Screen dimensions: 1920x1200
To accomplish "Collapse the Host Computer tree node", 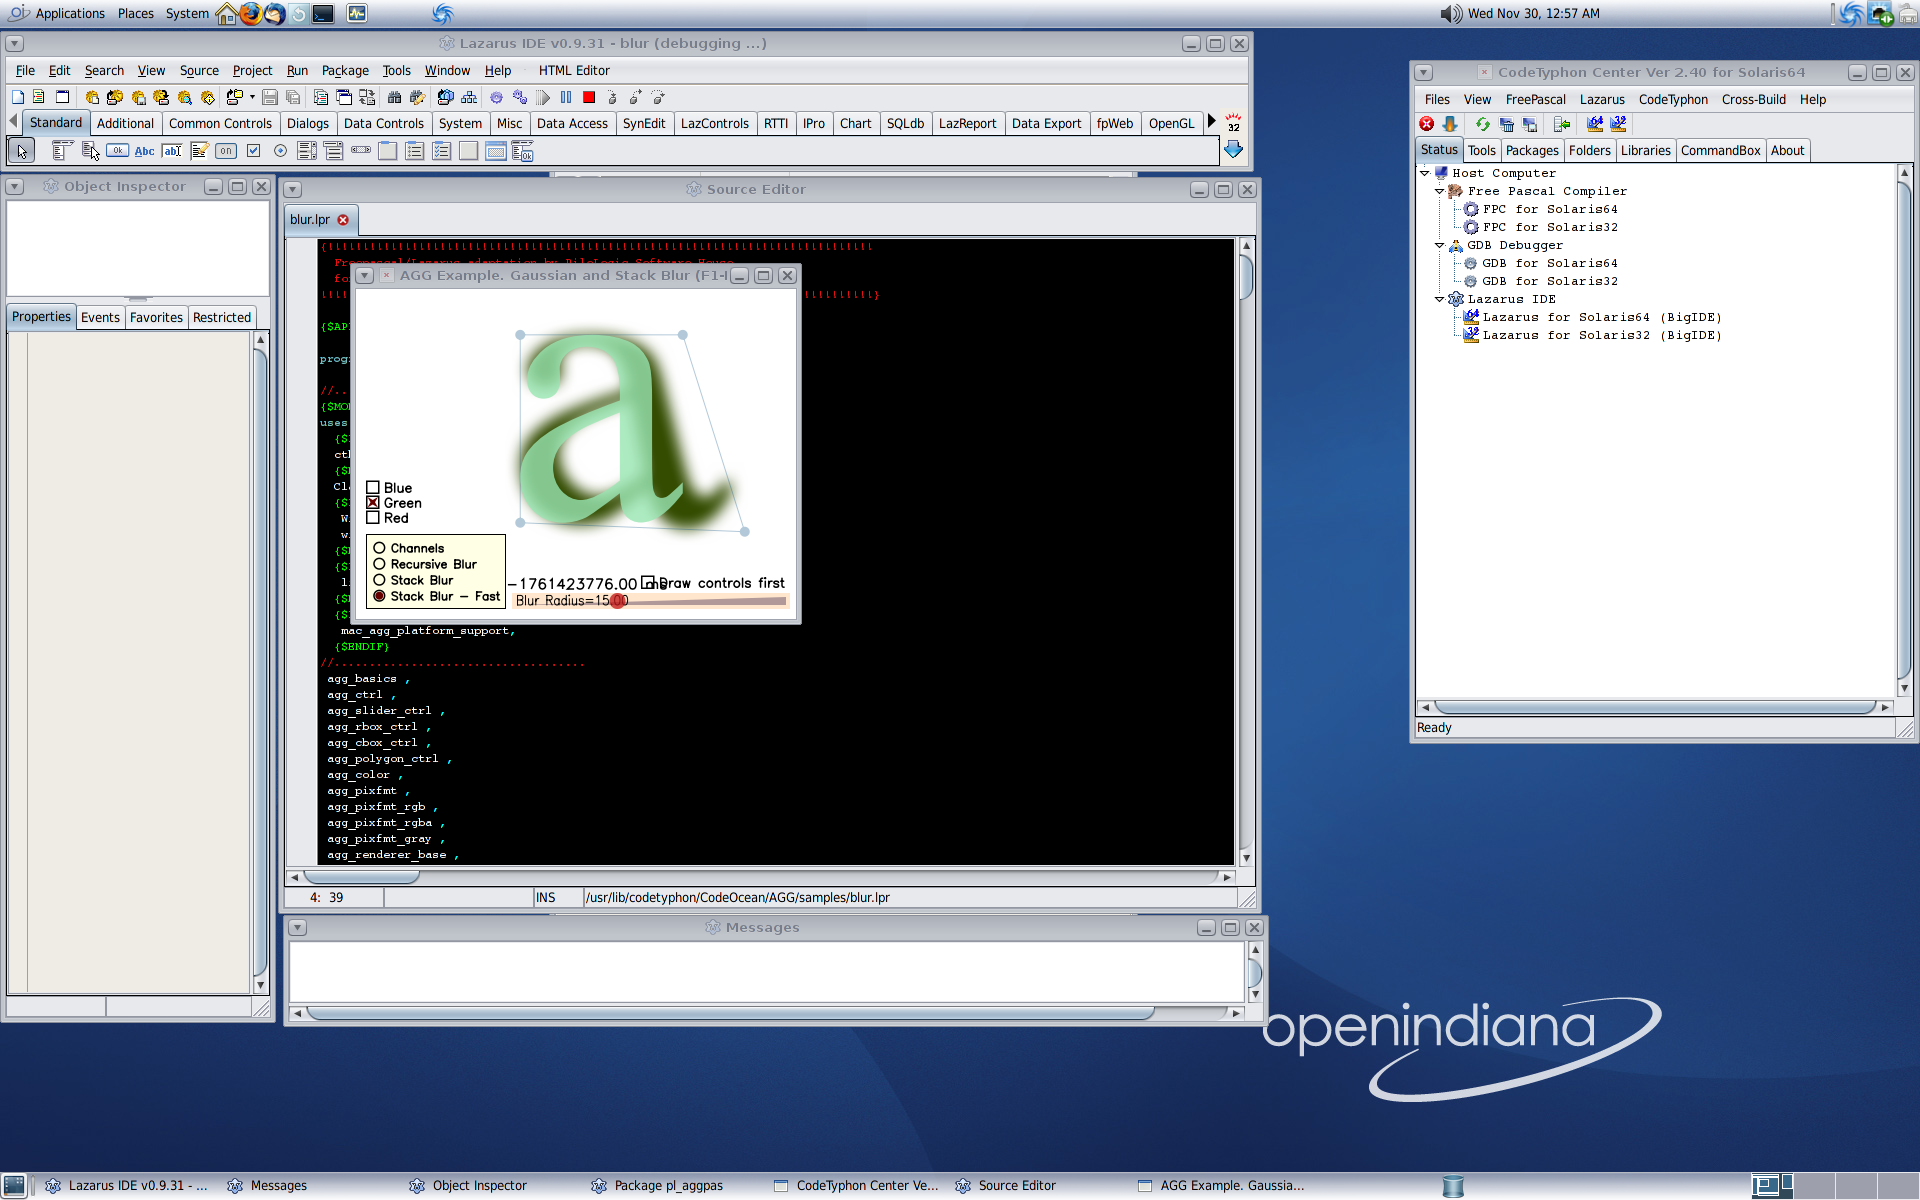I will [1425, 173].
